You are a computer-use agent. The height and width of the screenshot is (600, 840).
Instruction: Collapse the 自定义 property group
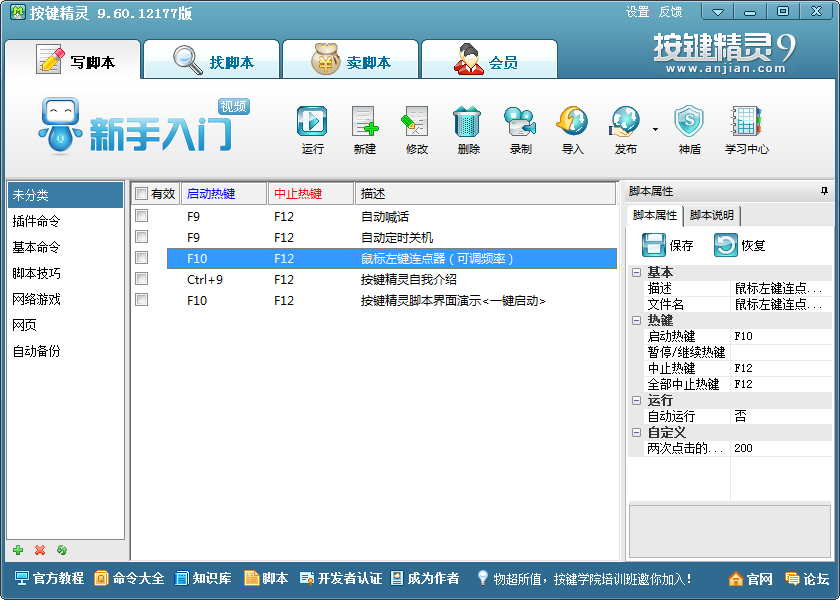click(636, 432)
